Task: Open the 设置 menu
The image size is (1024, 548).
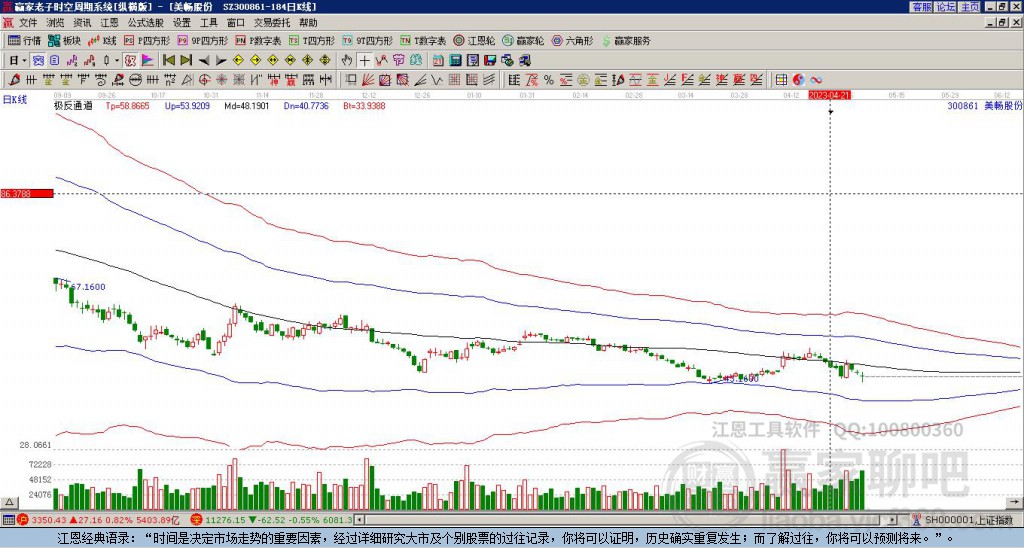Action: click(x=182, y=23)
